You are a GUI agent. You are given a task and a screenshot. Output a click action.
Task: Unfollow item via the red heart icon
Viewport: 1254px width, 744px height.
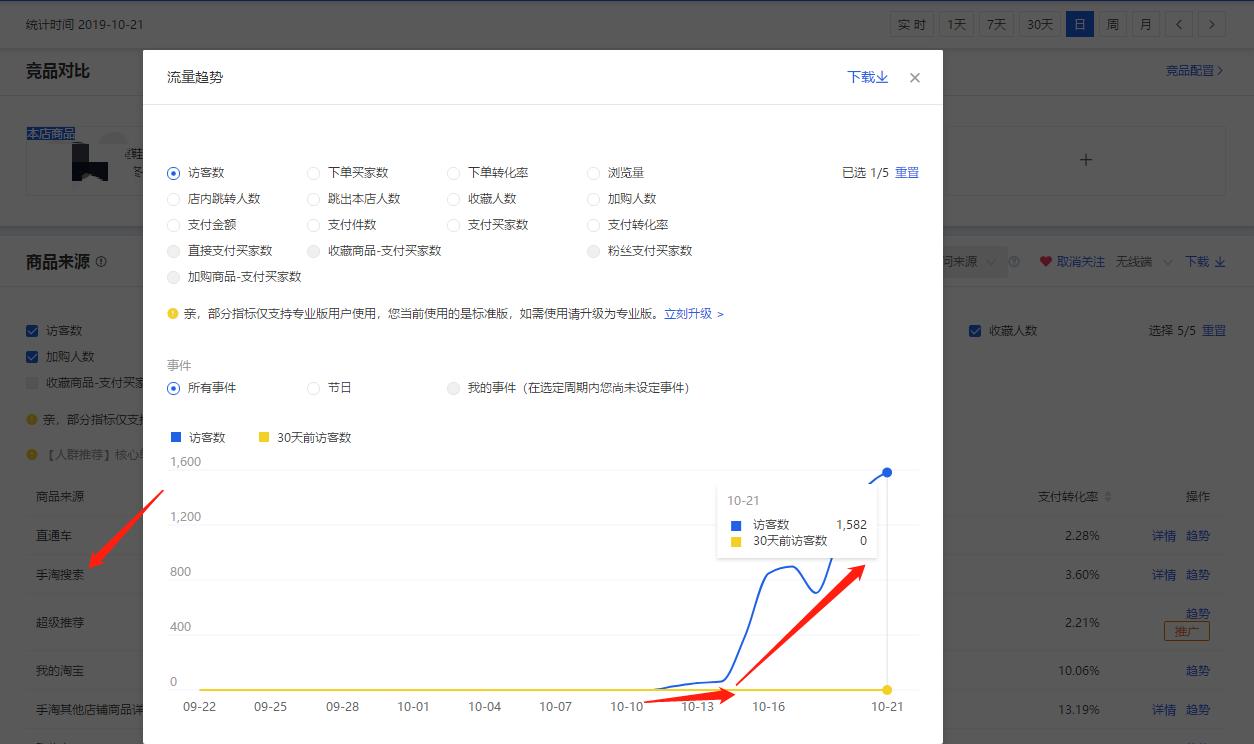[1046, 261]
